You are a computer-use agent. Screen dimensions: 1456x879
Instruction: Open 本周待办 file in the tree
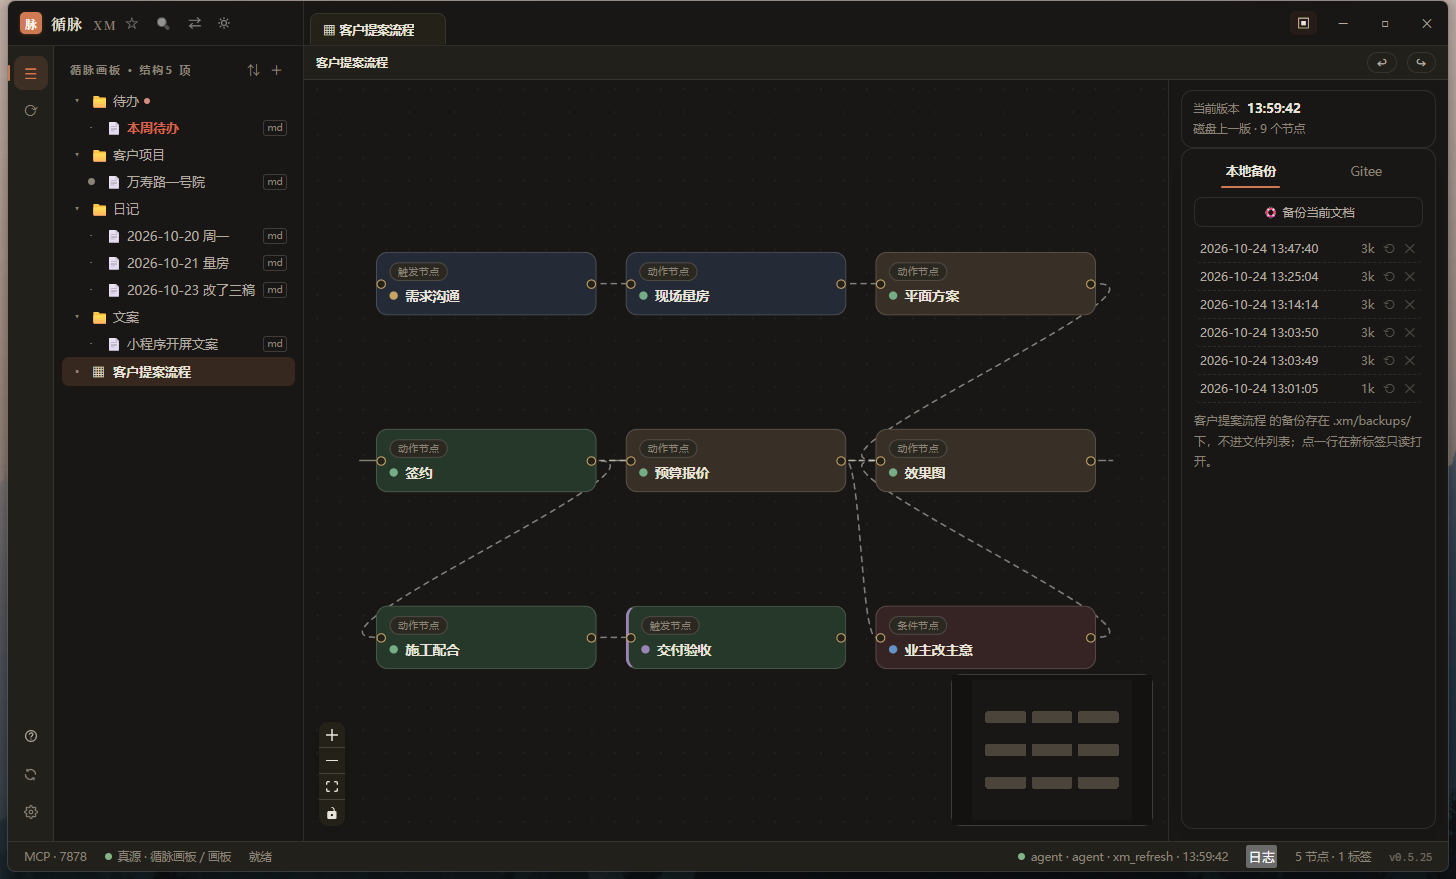178,128
